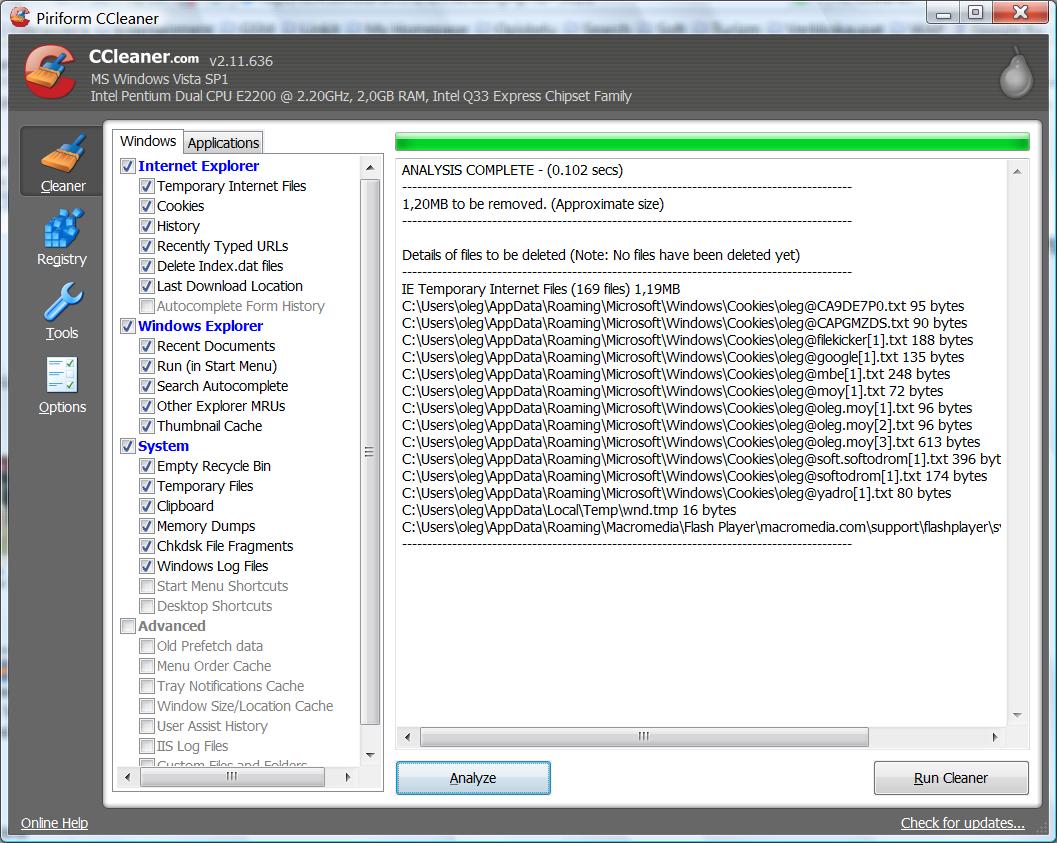Uncheck Memory Dumps
The width and height of the screenshot is (1057, 843).
(146, 526)
